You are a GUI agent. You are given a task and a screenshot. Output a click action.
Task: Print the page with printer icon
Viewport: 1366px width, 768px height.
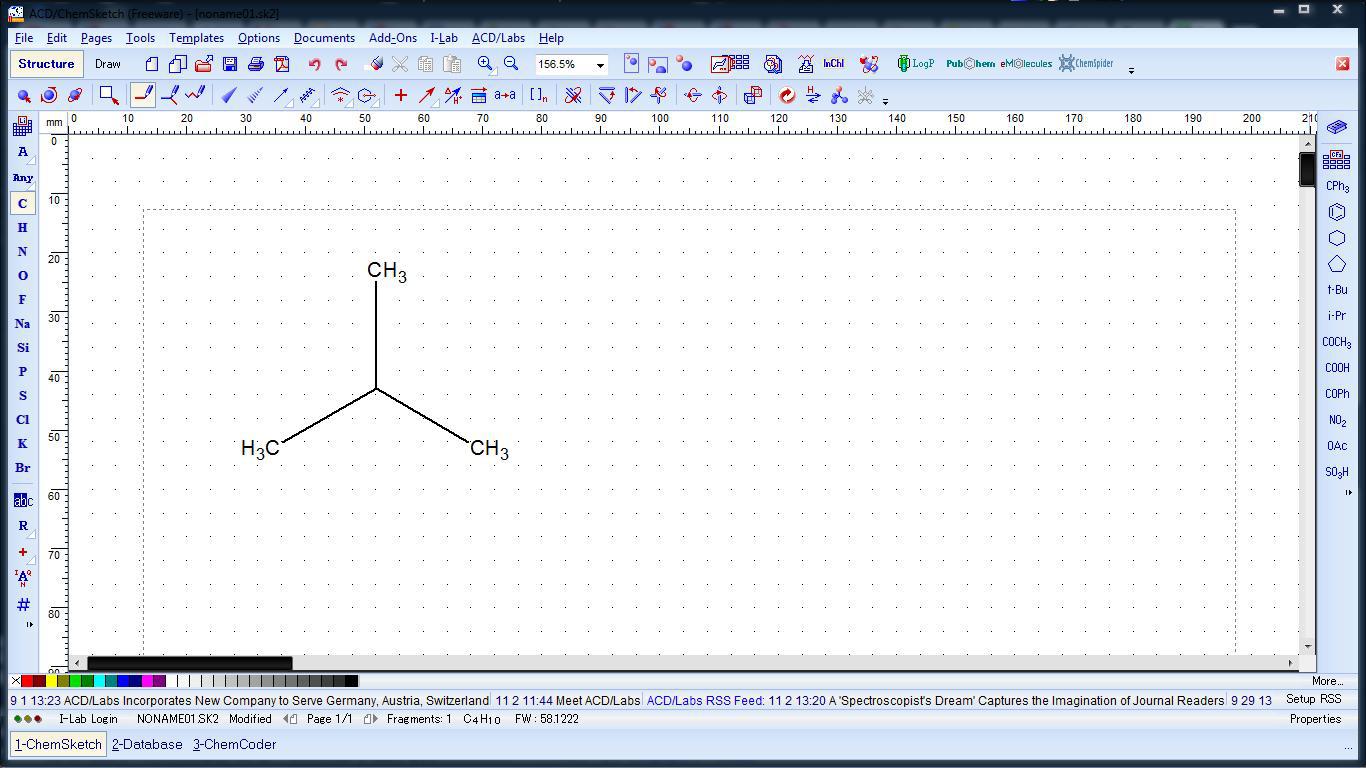click(256, 64)
